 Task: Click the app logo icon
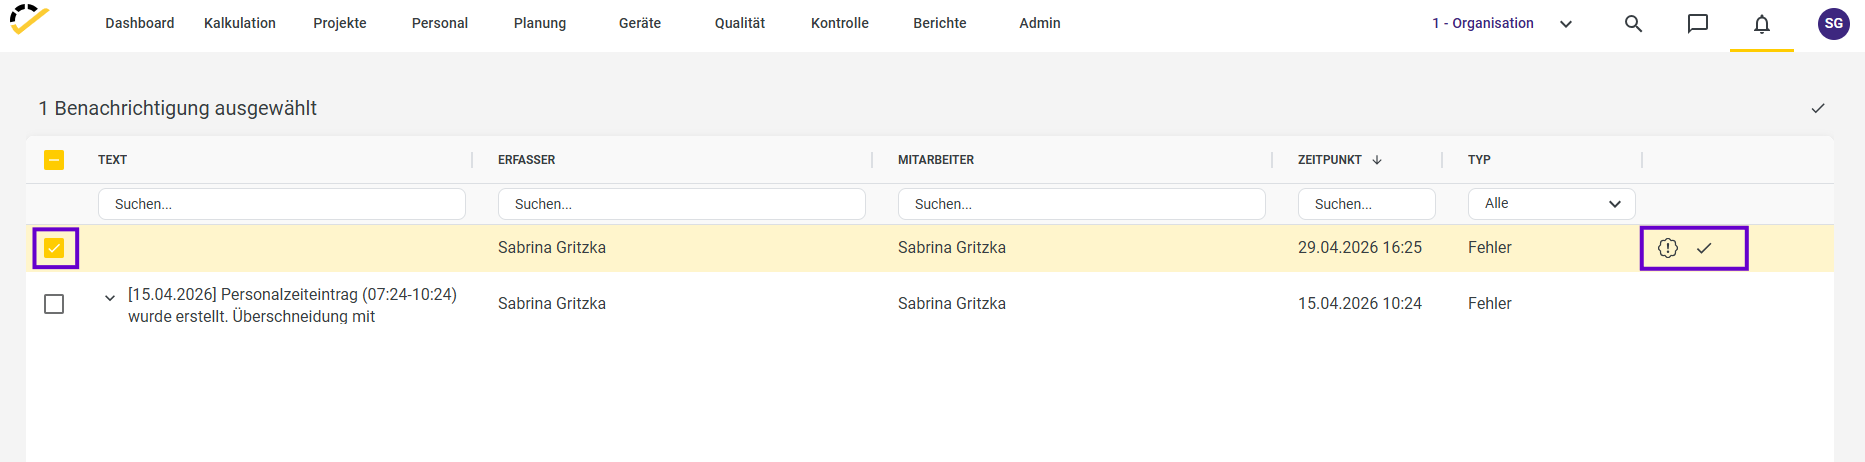[29, 20]
